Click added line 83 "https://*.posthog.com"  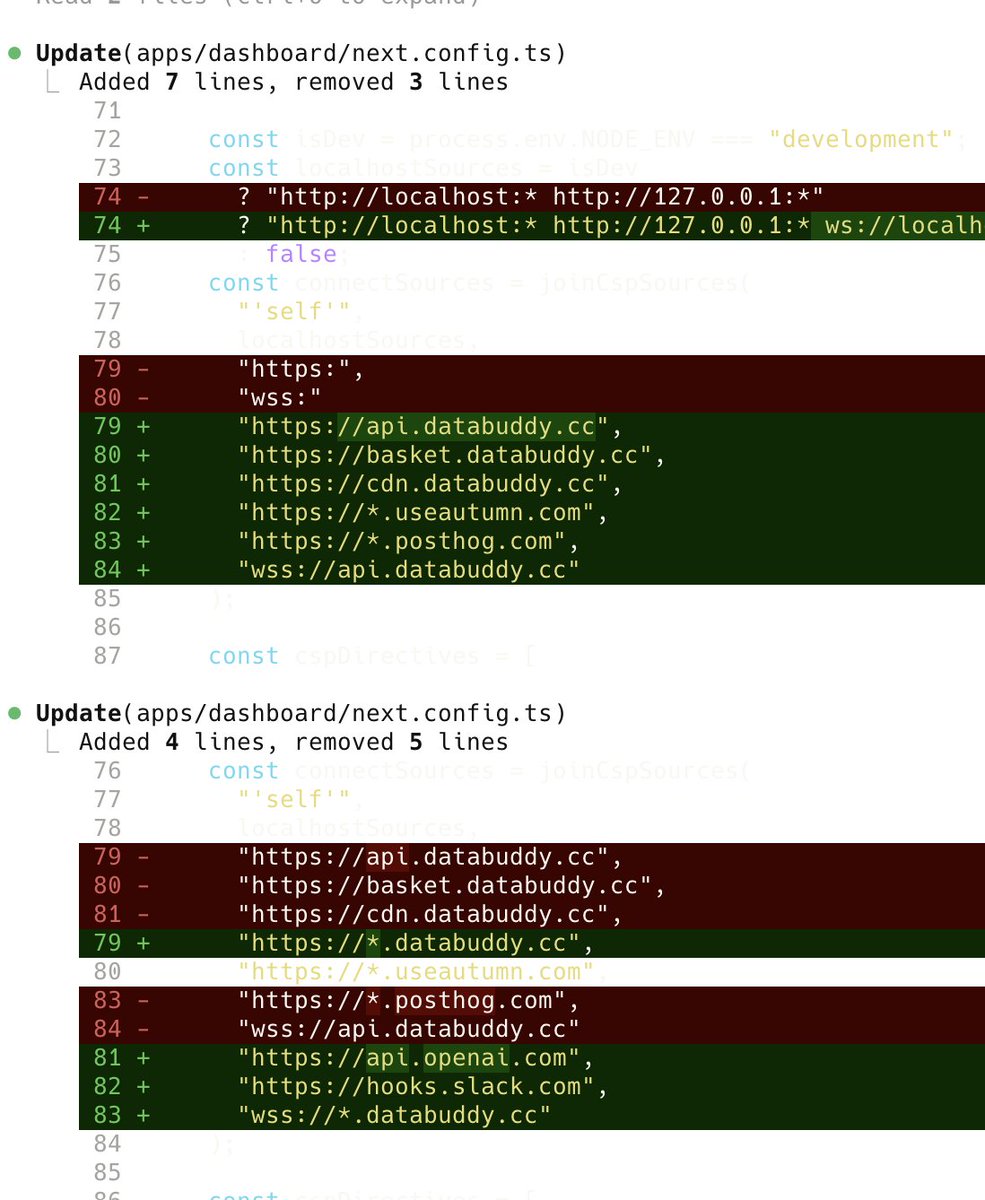click(x=532, y=542)
